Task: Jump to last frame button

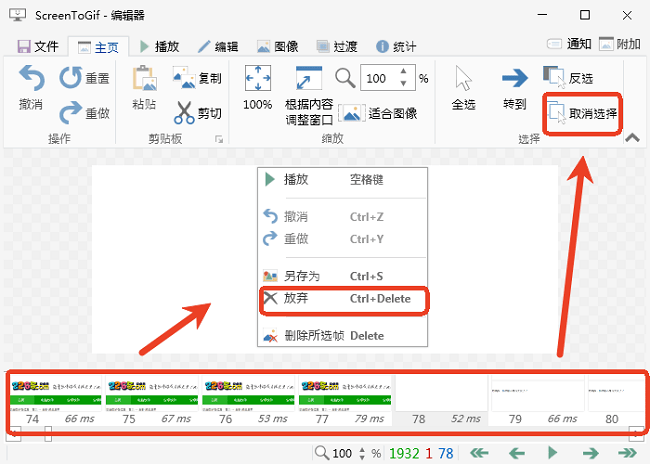Action: click(x=627, y=453)
